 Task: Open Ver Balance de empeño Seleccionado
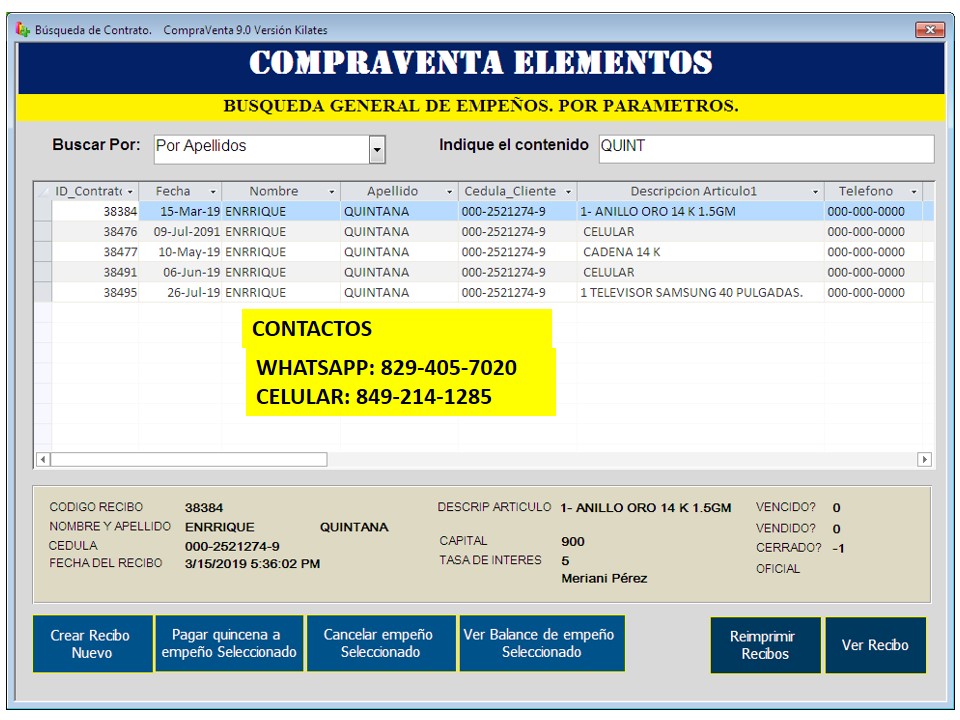click(x=542, y=644)
